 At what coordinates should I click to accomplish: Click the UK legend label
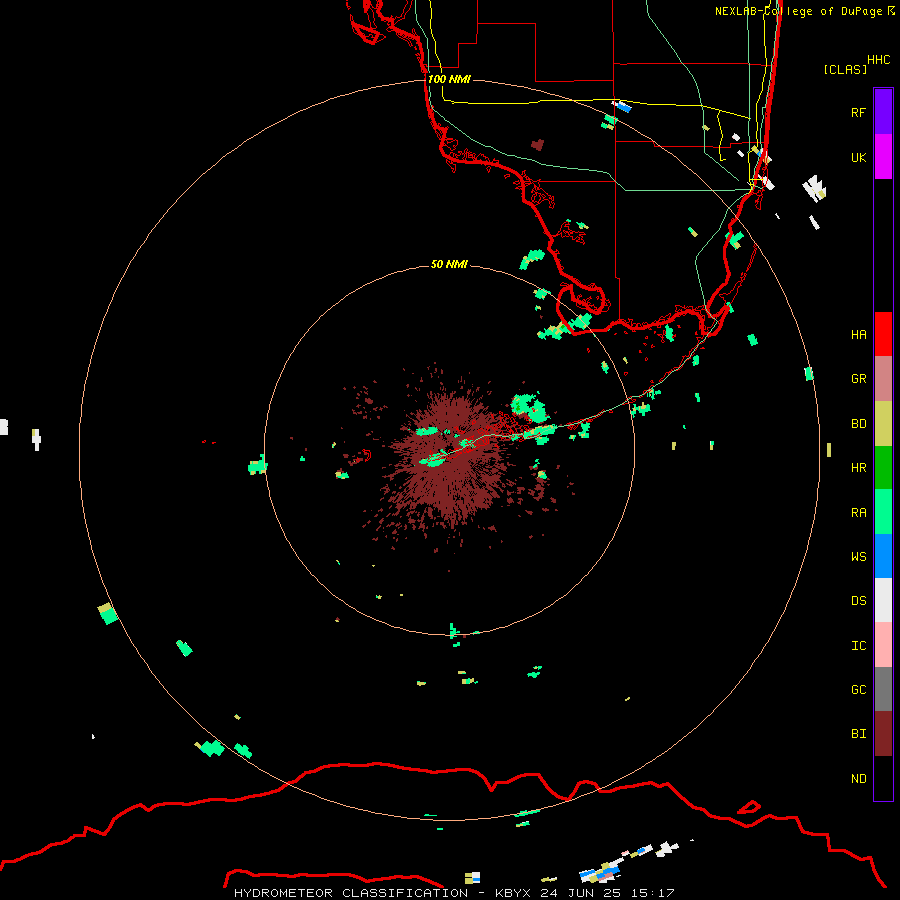858,157
